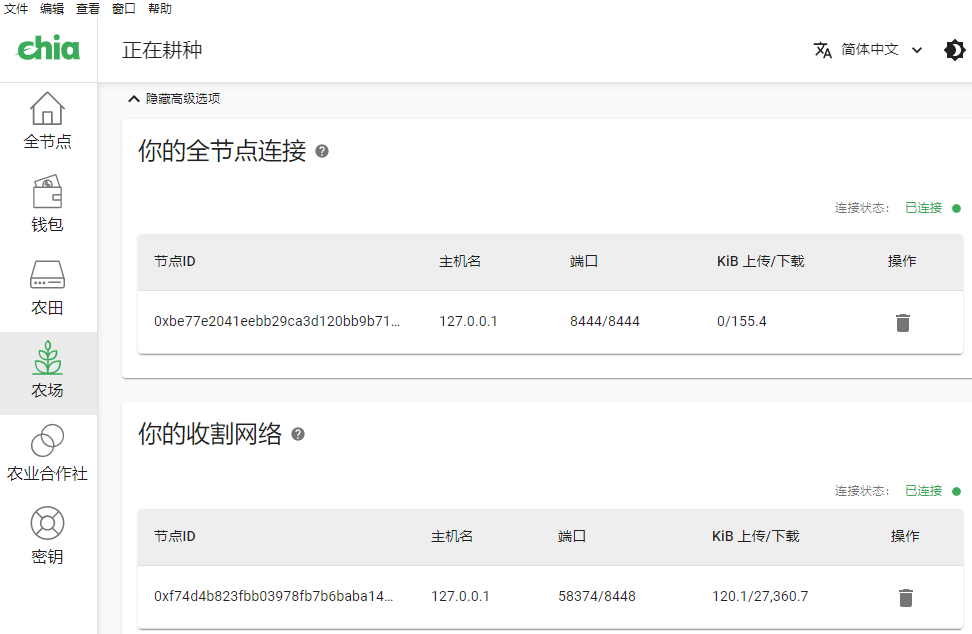This screenshot has width=972, height=634.
Task: Click 127.0.0.1 host in full node table
Action: [x=468, y=321]
